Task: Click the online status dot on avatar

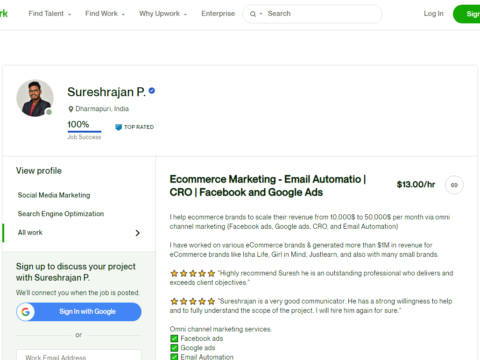Action: pos(49,112)
